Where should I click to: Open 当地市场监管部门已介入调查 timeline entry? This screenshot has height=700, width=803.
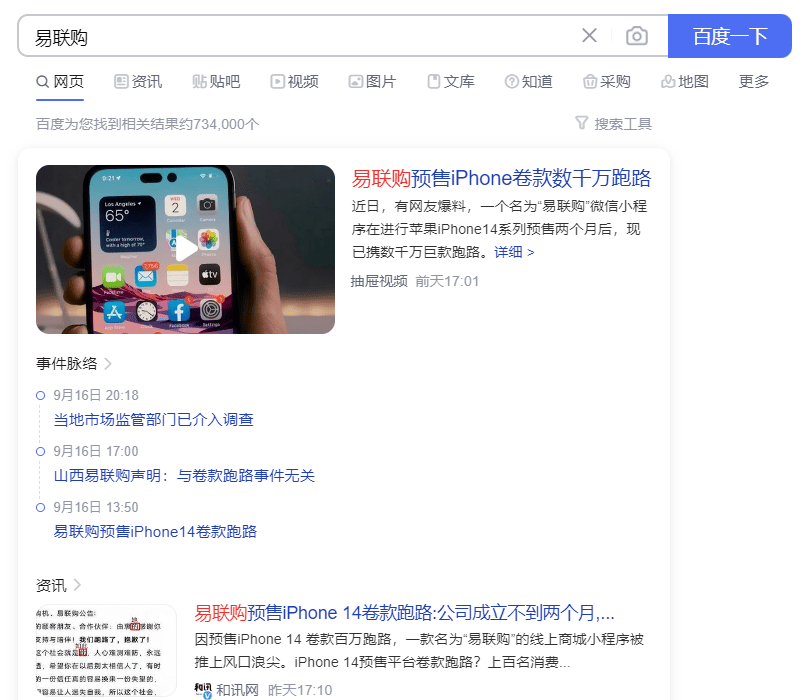pos(154,419)
